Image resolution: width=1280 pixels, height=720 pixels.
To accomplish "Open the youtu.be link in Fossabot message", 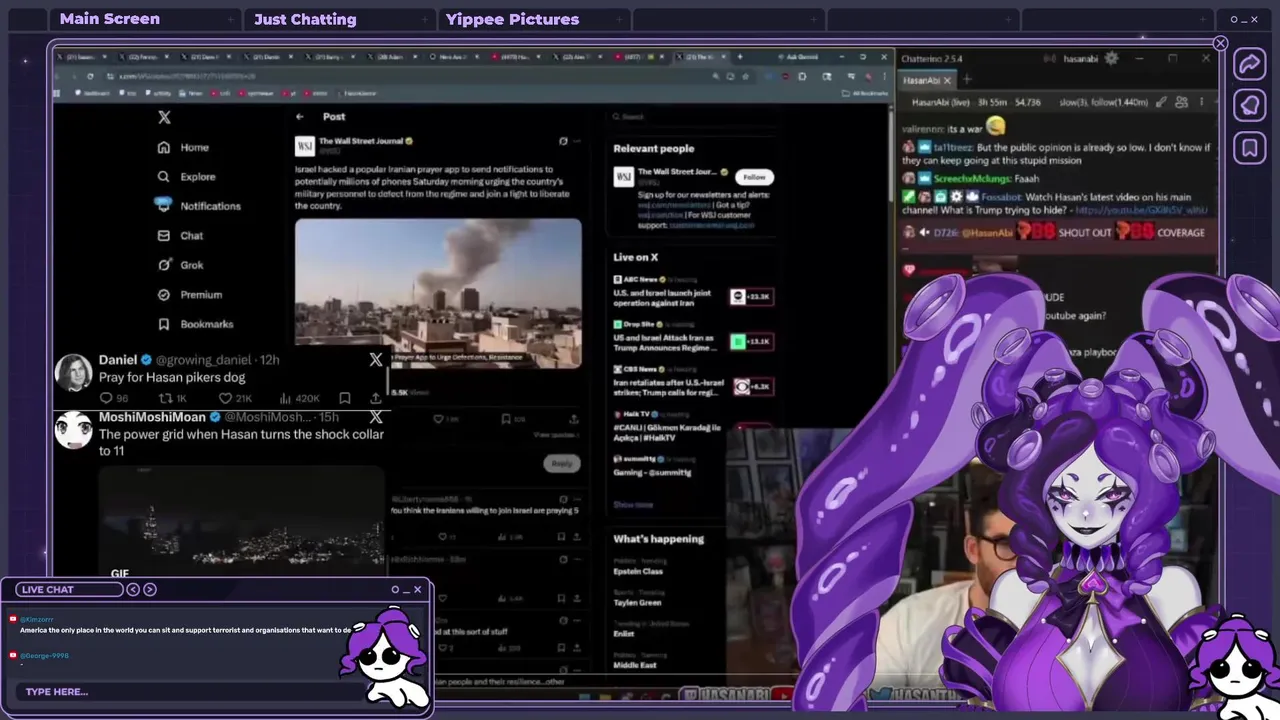I will point(1142,211).
